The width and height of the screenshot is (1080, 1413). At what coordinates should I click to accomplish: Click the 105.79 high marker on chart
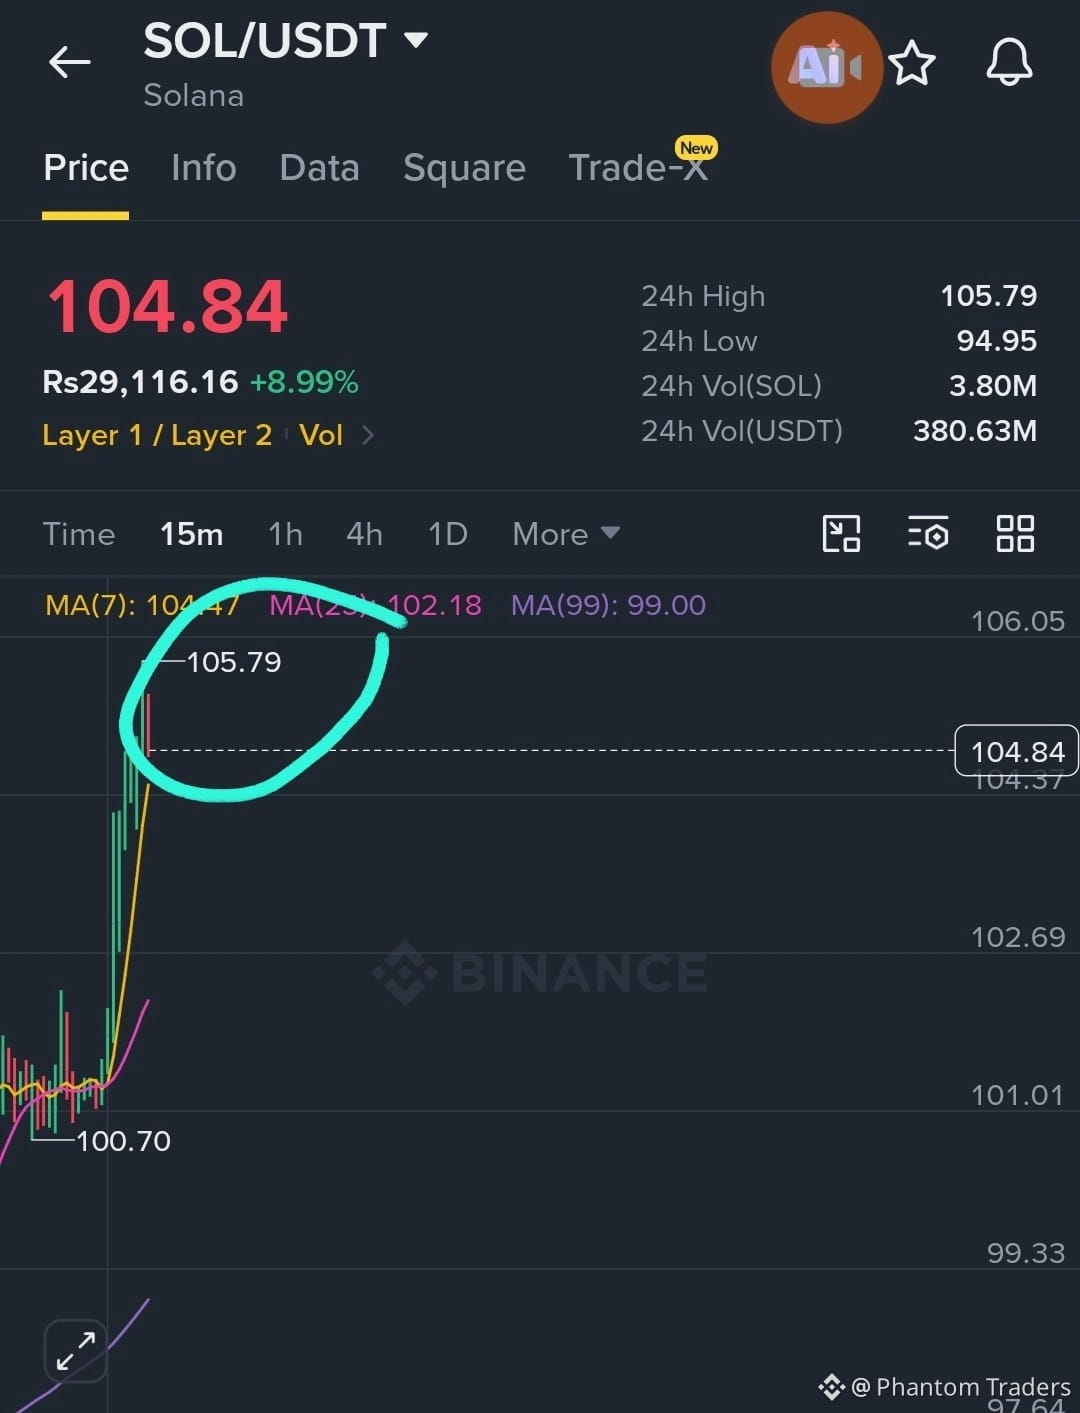[234, 662]
